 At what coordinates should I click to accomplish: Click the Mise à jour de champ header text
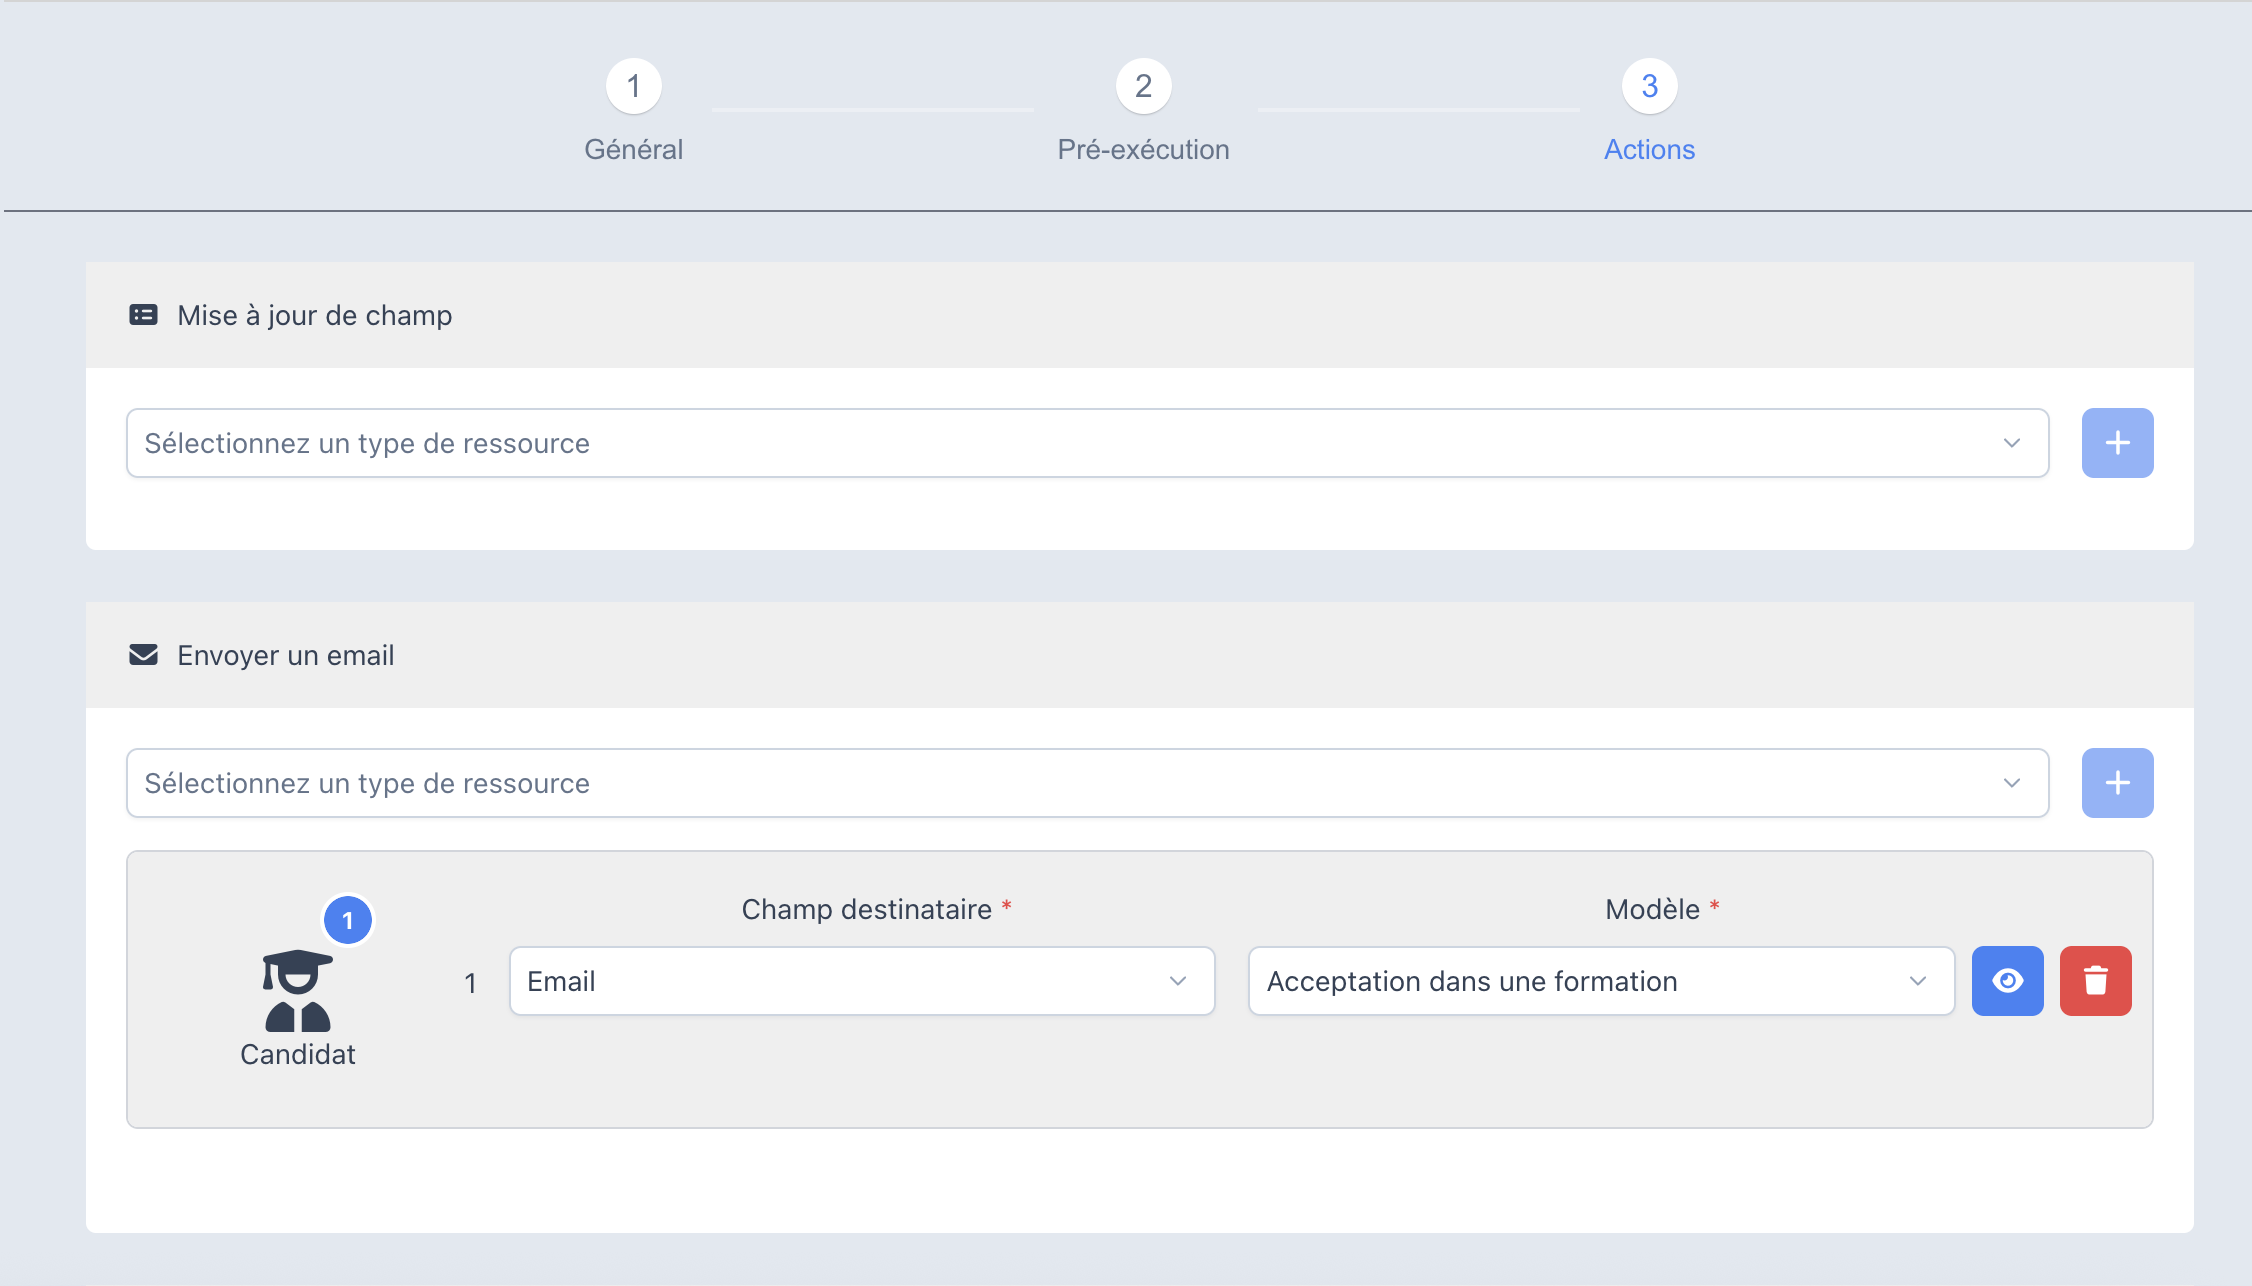tap(315, 315)
